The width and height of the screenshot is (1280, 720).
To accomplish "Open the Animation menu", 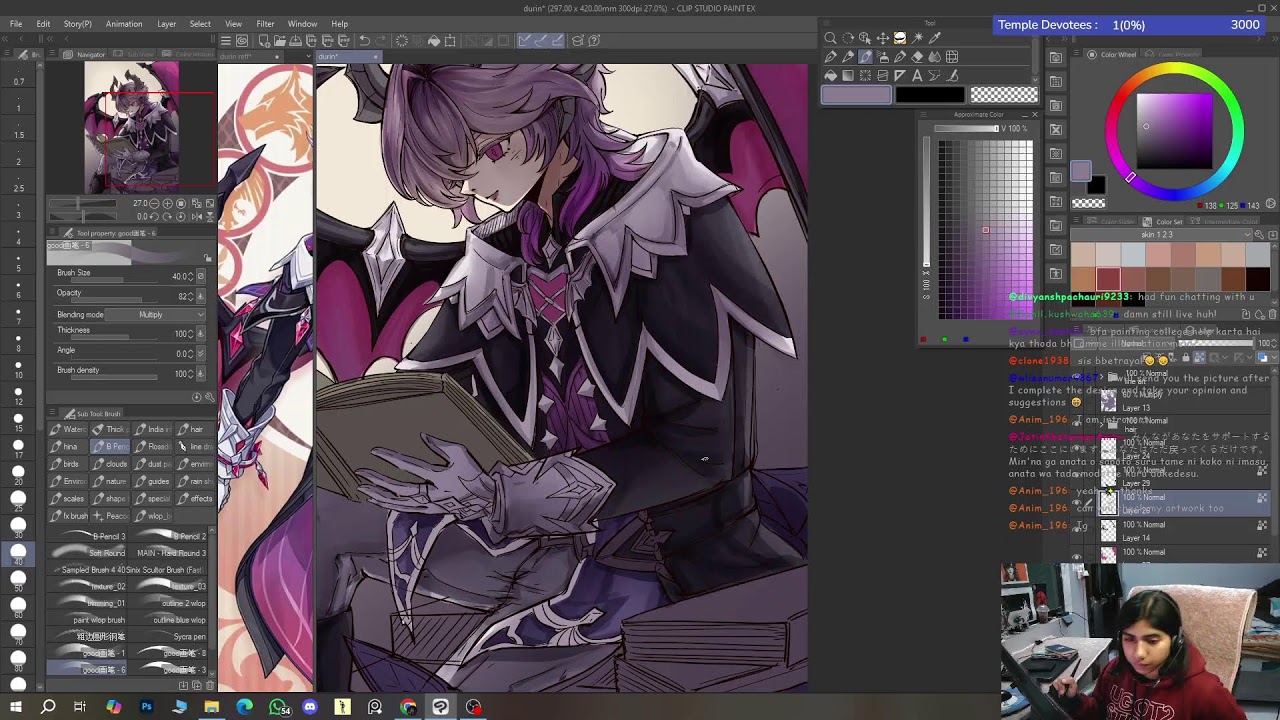I will point(124,24).
